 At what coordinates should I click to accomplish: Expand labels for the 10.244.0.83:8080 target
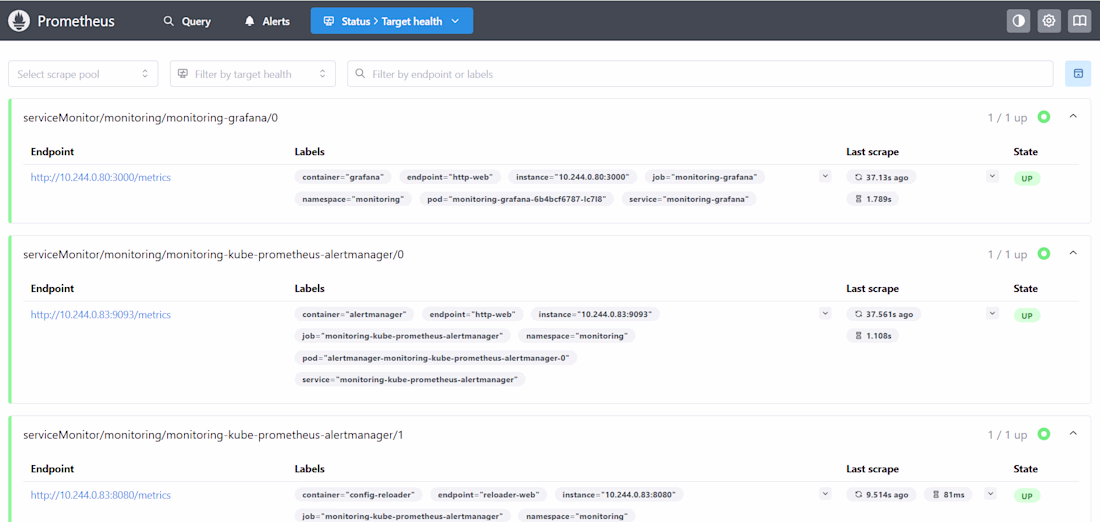[x=825, y=494]
